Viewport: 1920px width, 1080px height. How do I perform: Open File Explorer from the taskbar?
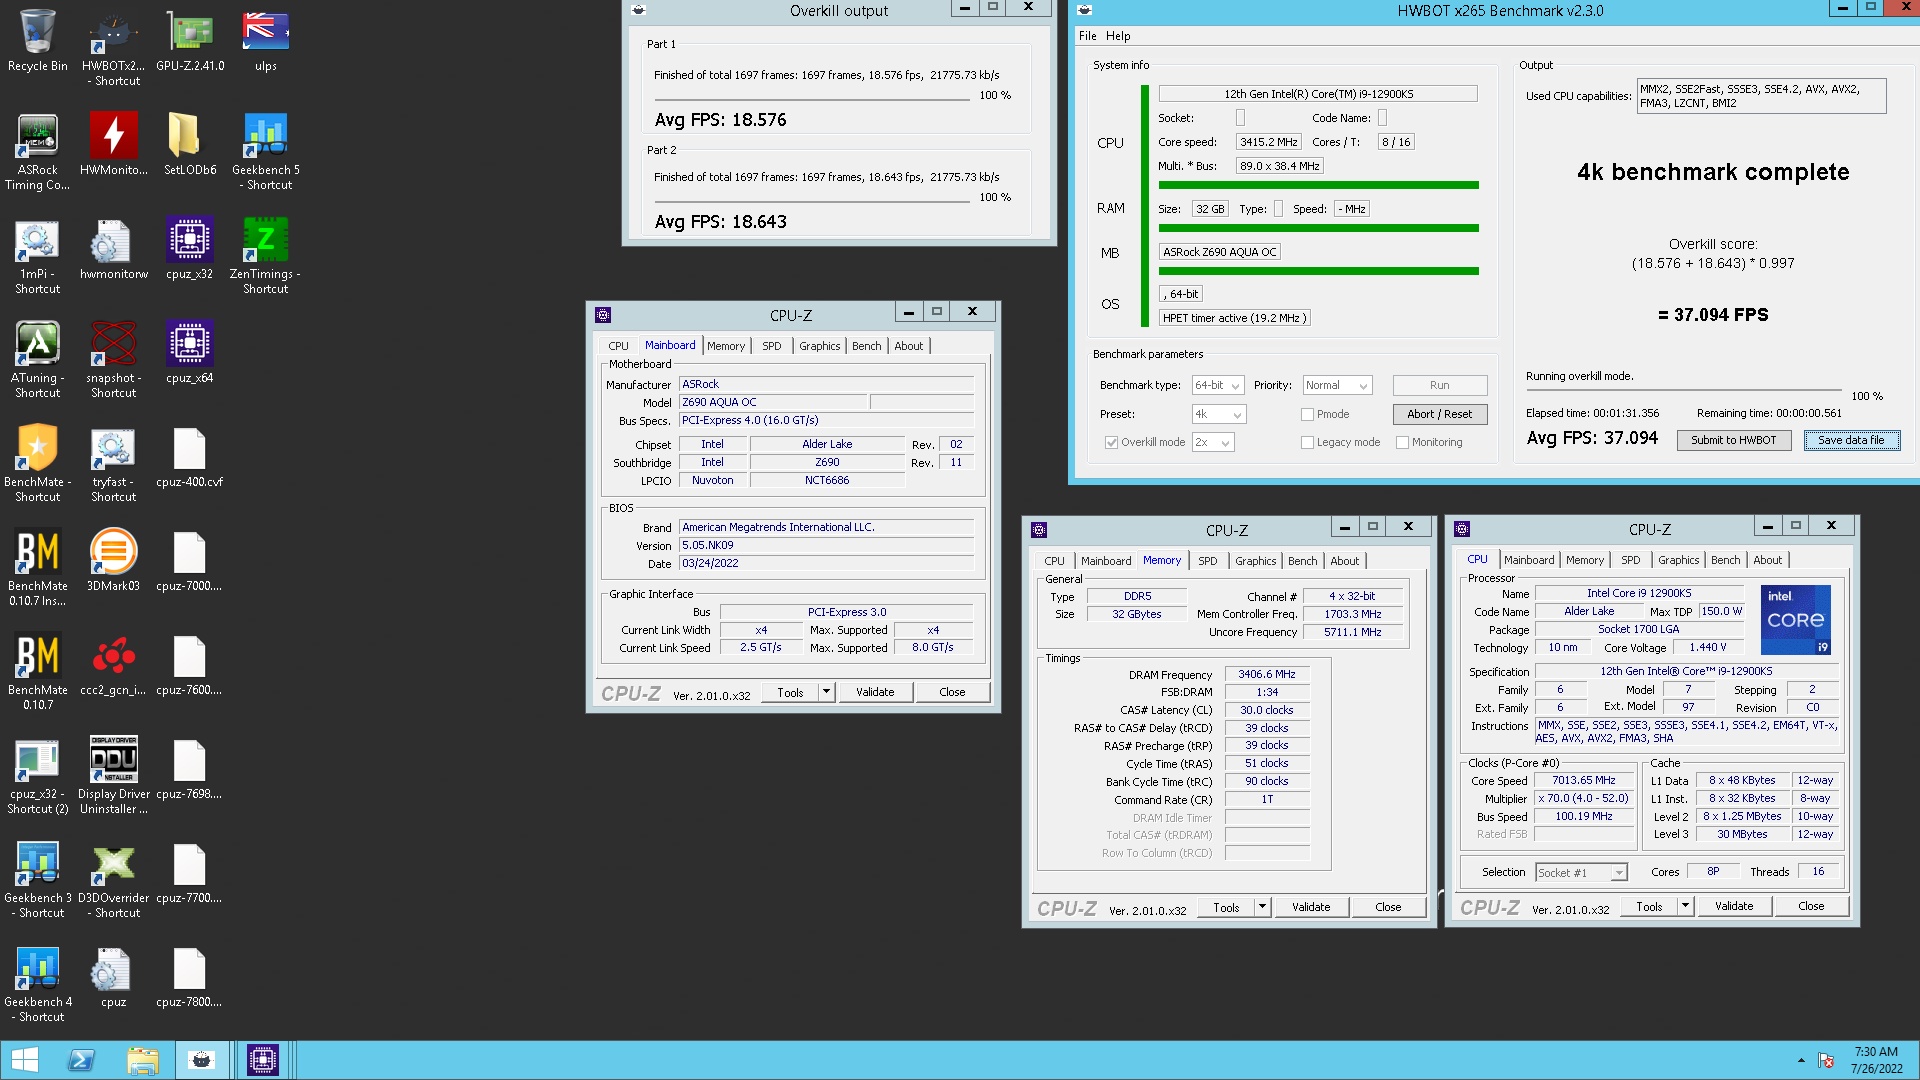142,1060
